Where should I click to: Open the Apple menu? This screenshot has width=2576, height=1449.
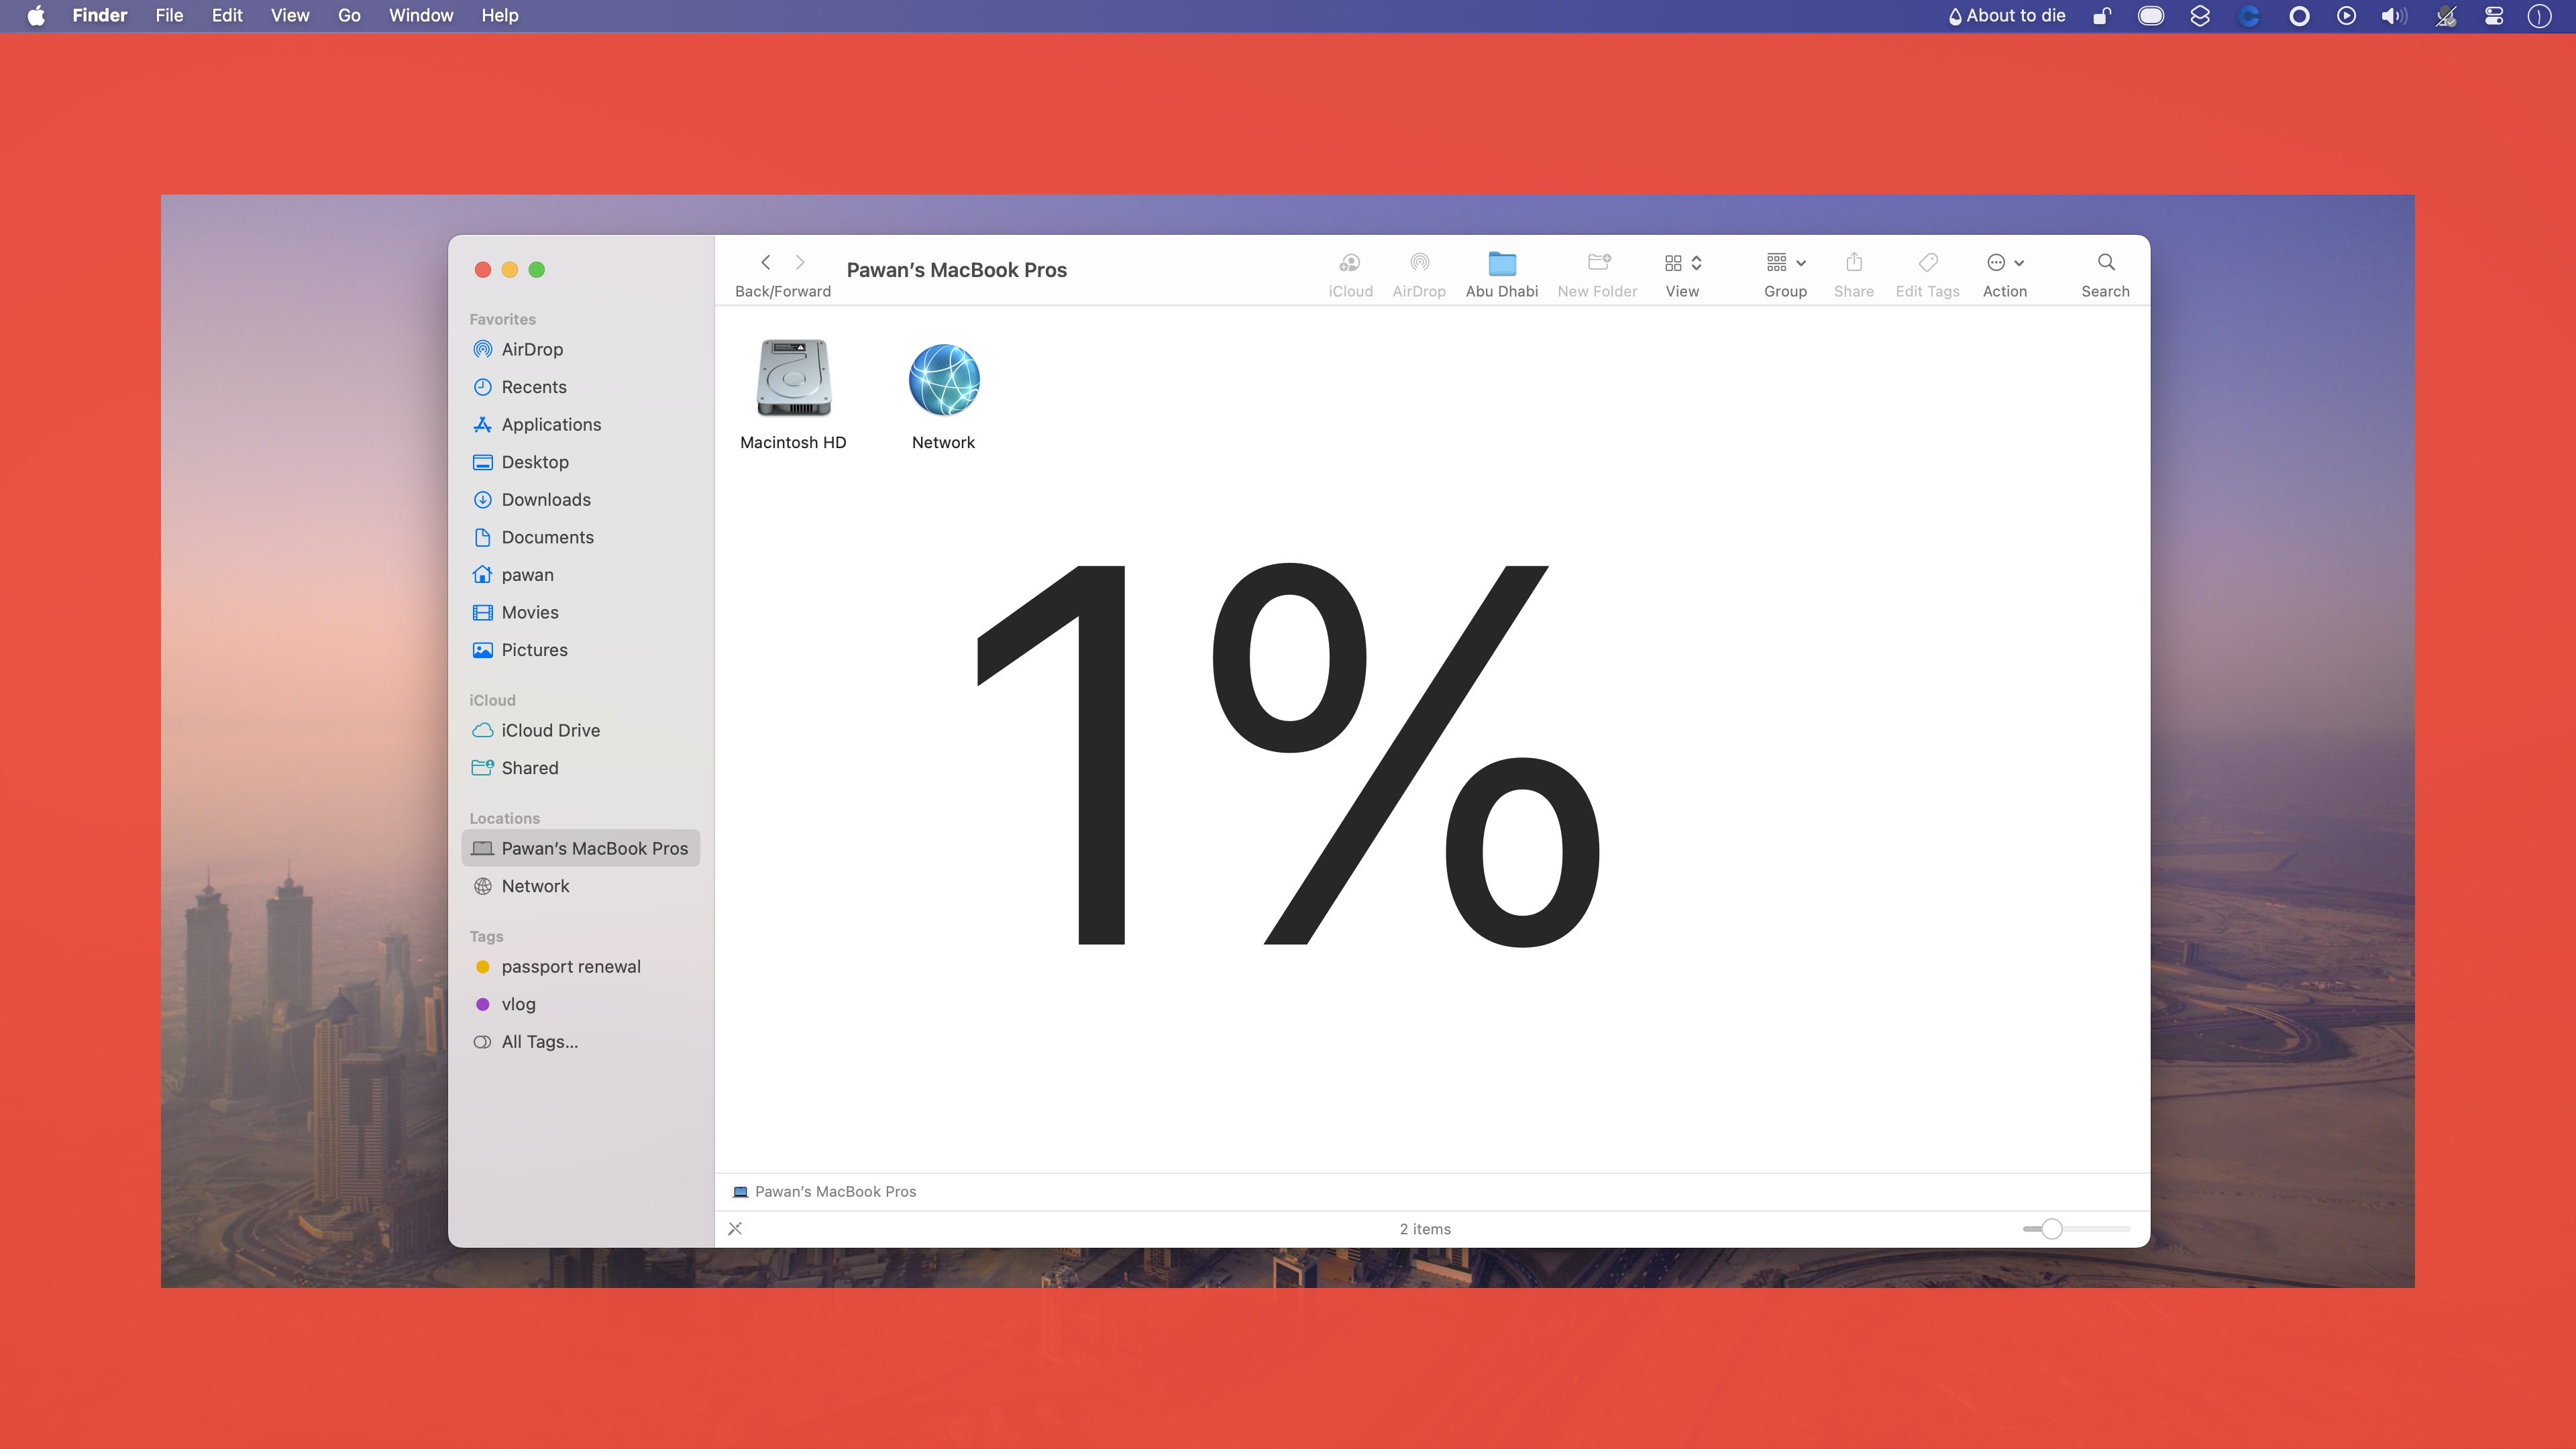pos(36,15)
